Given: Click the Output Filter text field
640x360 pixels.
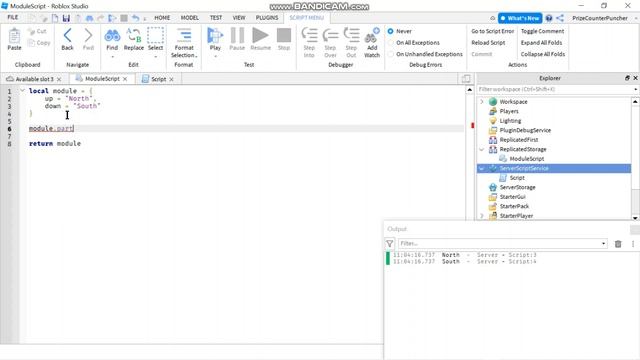Looking at the screenshot, I should click(499, 244).
